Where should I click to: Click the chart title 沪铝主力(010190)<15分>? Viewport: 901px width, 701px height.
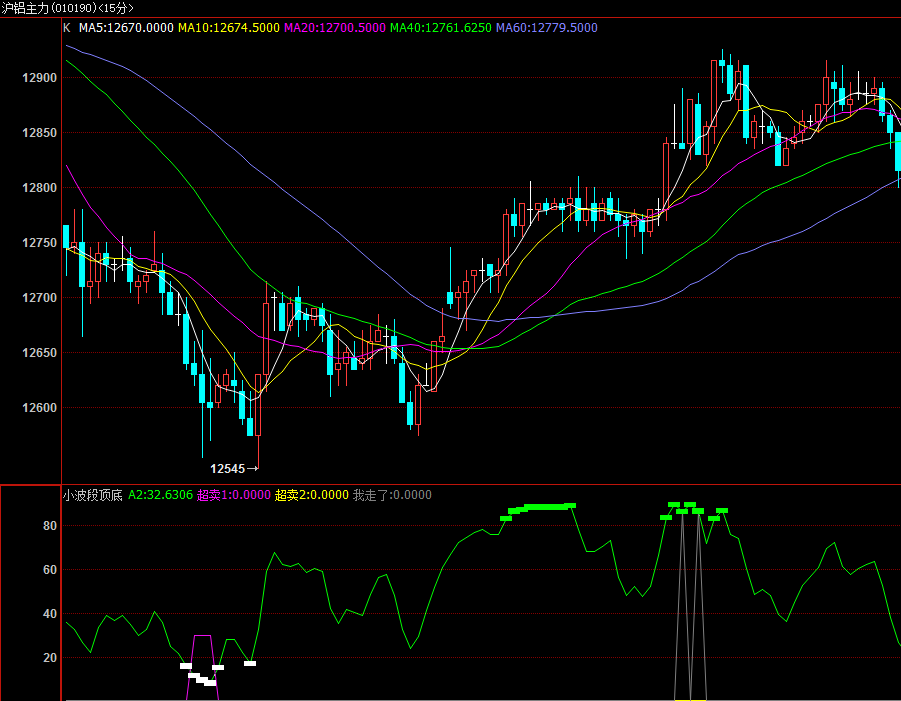coord(68,8)
